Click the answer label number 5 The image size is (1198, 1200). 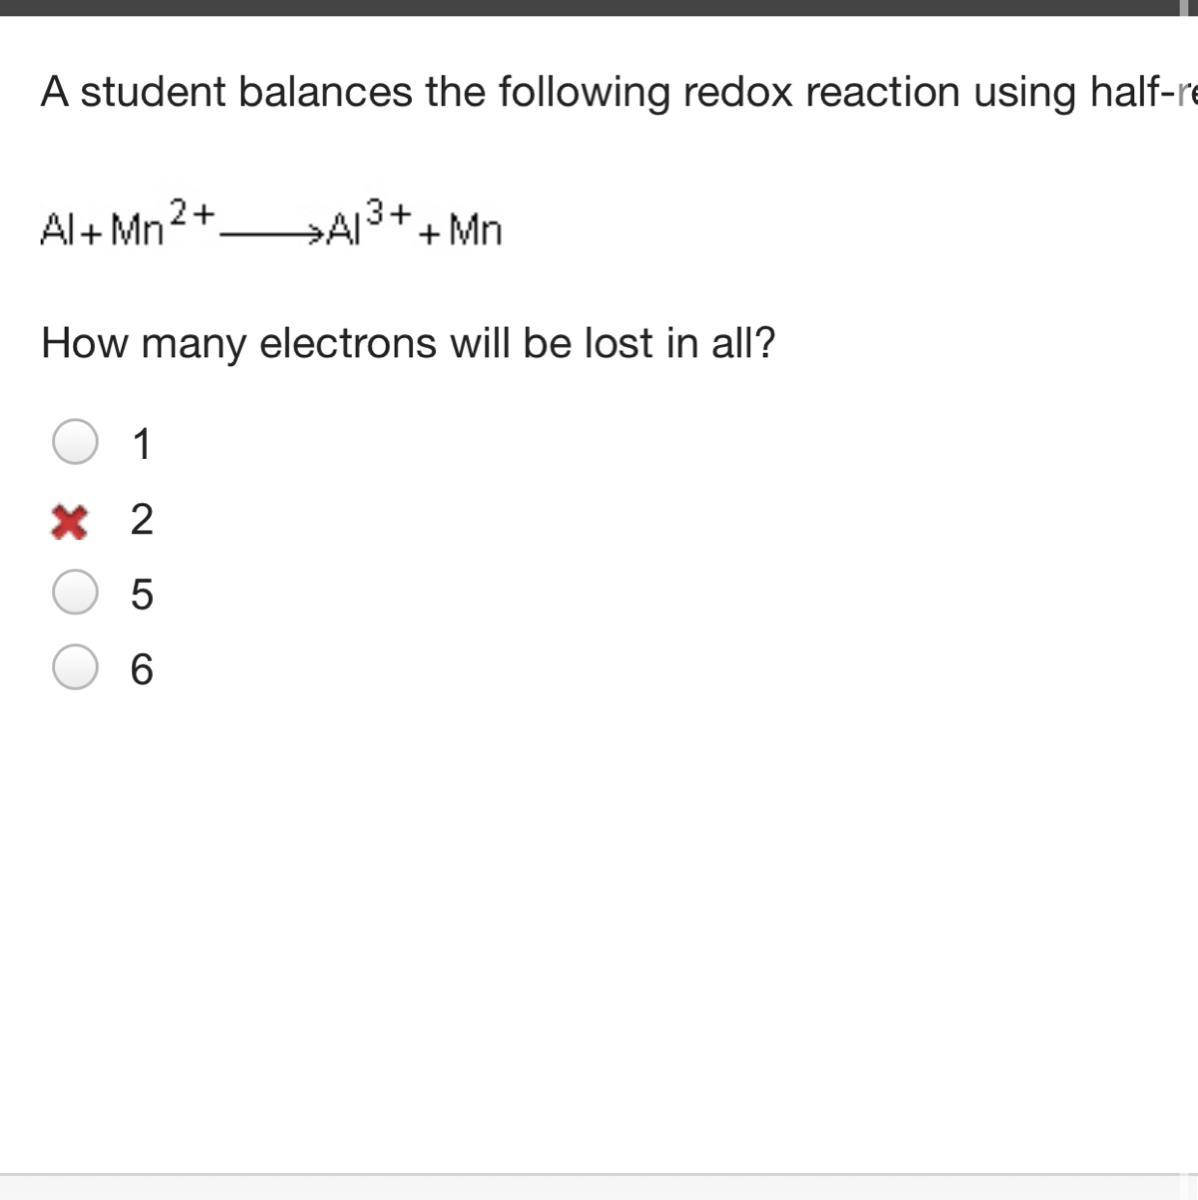click(142, 594)
